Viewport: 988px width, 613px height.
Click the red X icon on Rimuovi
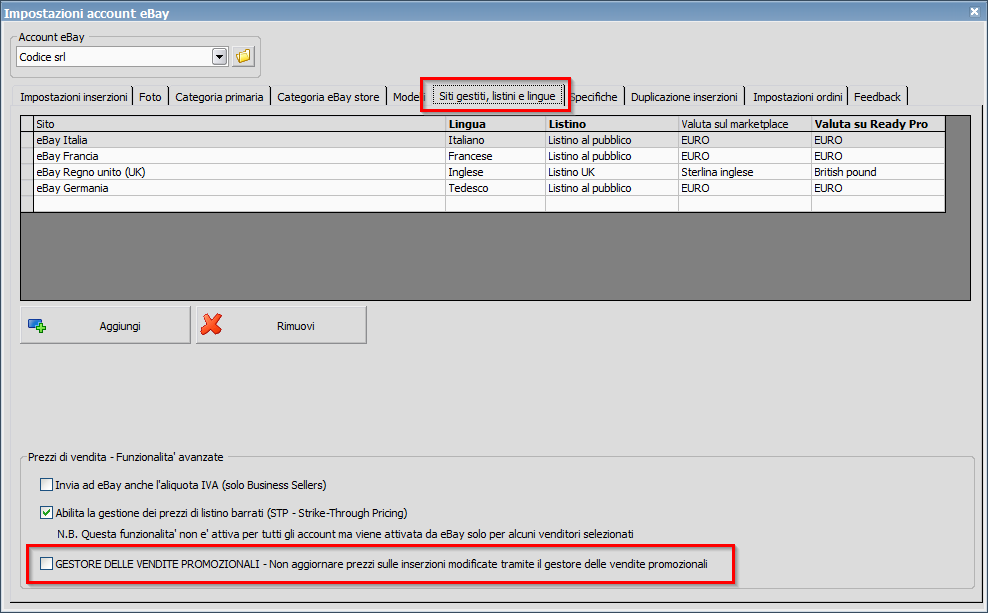pos(211,324)
